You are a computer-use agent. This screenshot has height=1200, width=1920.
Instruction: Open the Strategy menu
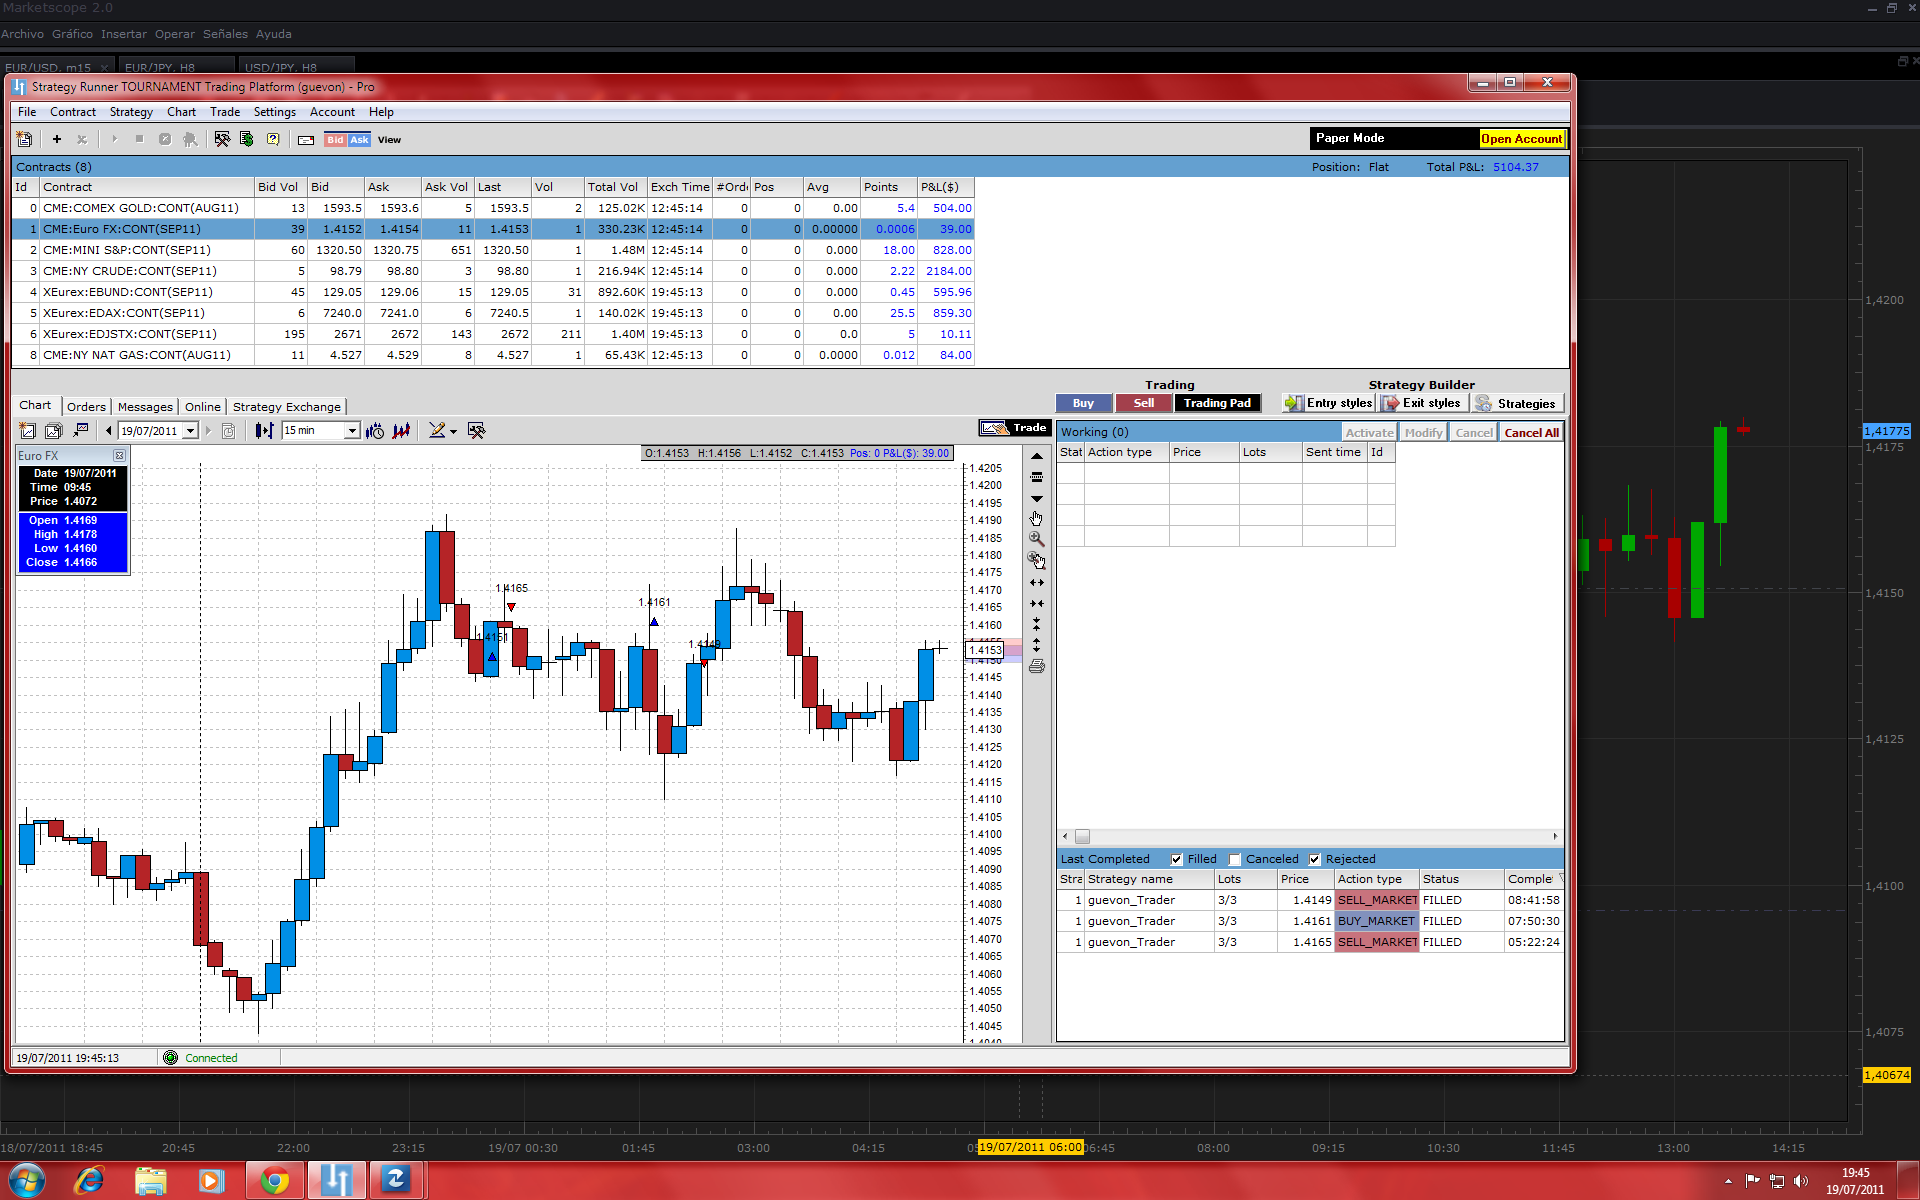(x=131, y=112)
